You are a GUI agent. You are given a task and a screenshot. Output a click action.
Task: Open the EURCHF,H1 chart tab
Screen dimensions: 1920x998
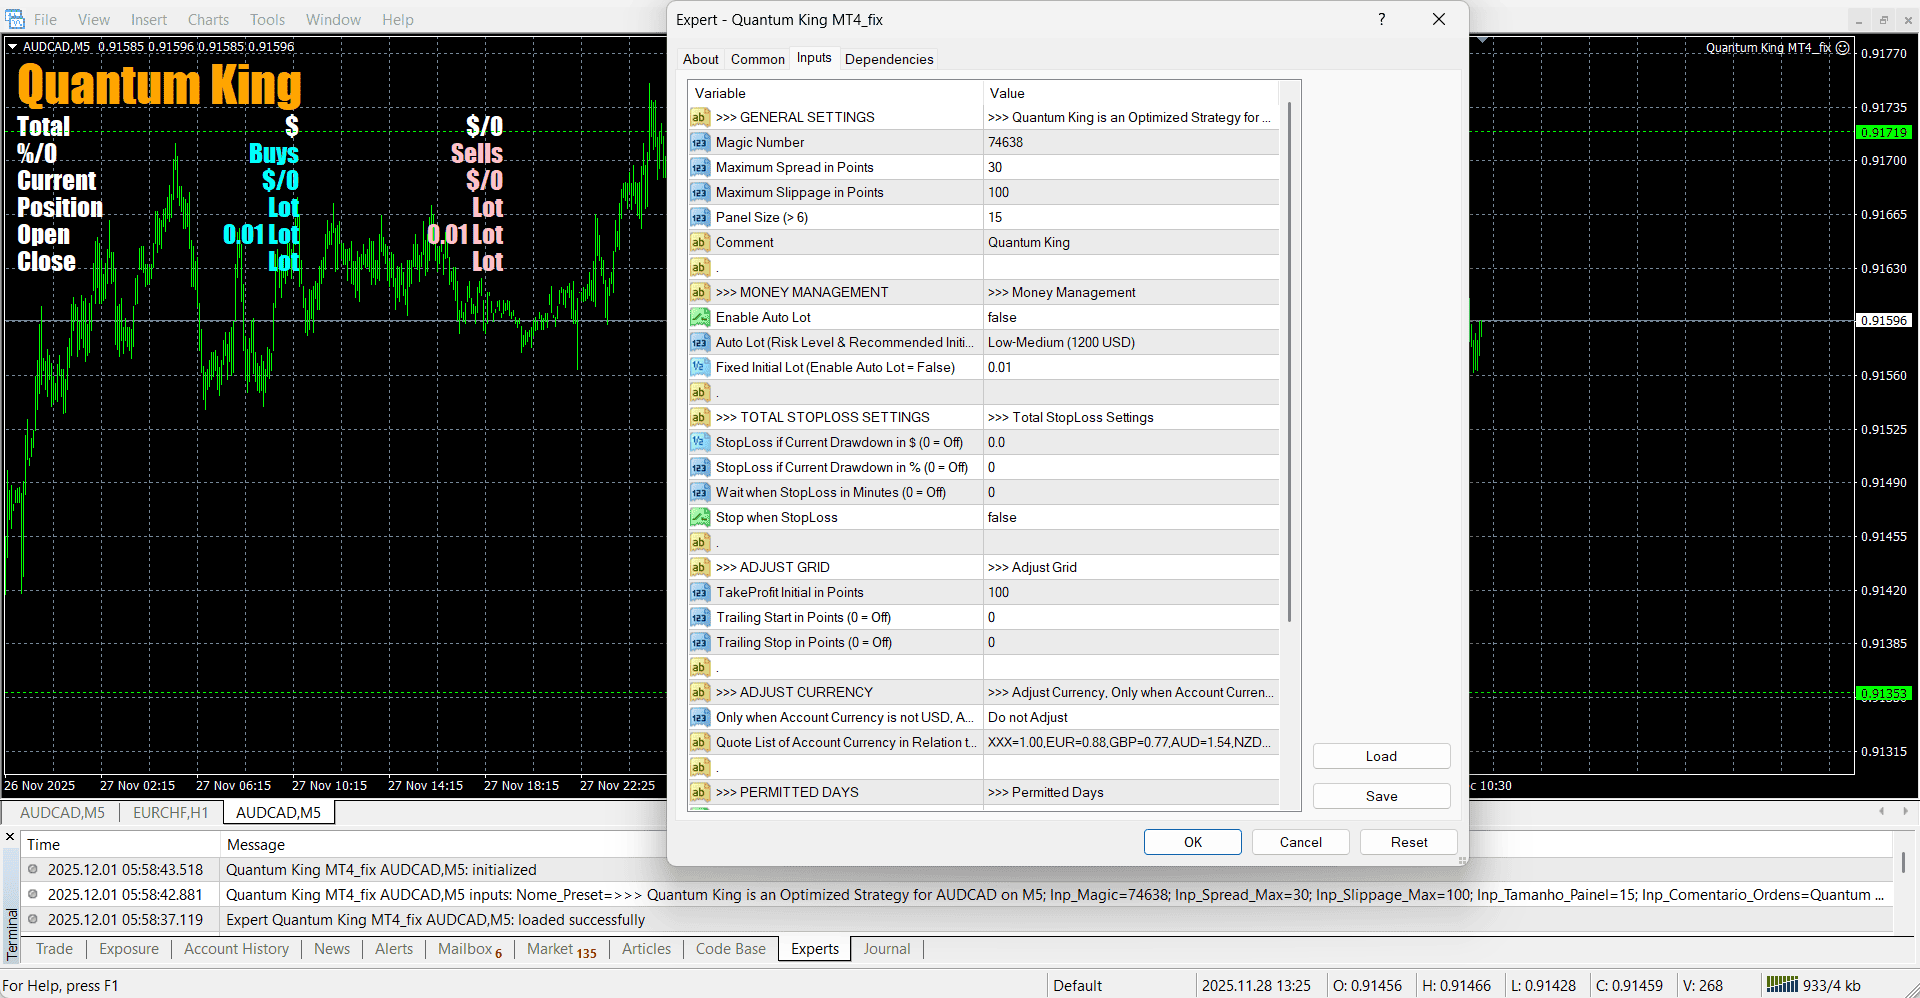(x=170, y=812)
